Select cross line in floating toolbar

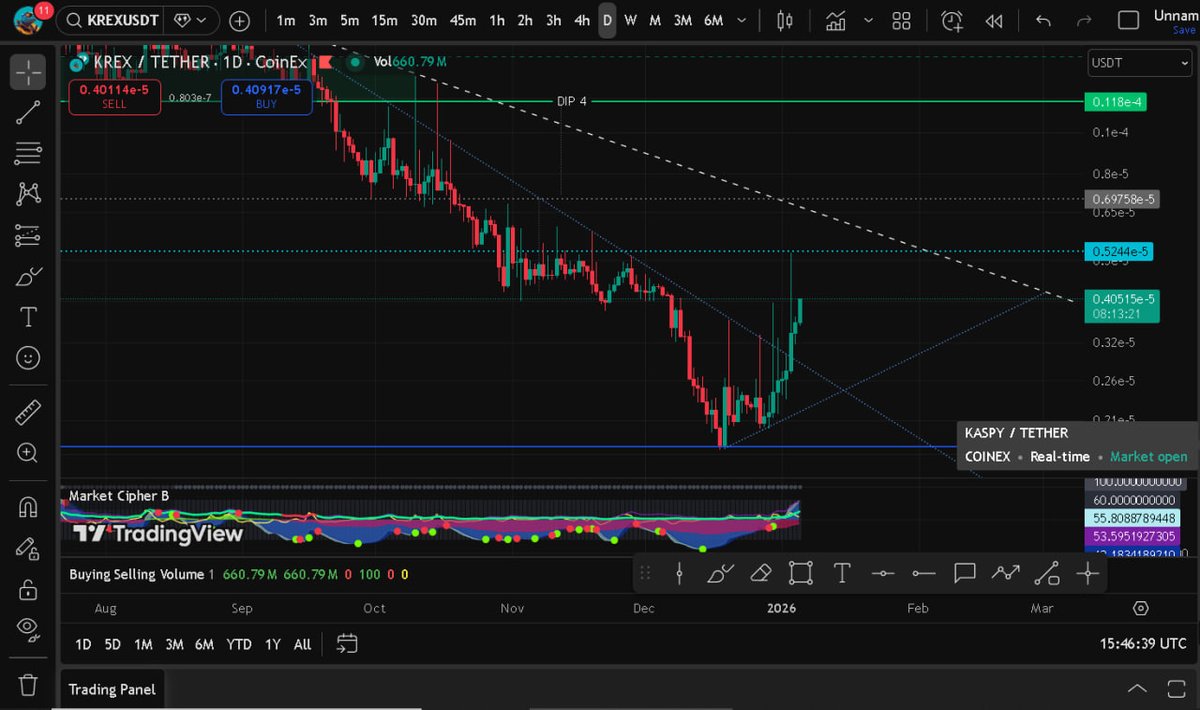[1087, 573]
